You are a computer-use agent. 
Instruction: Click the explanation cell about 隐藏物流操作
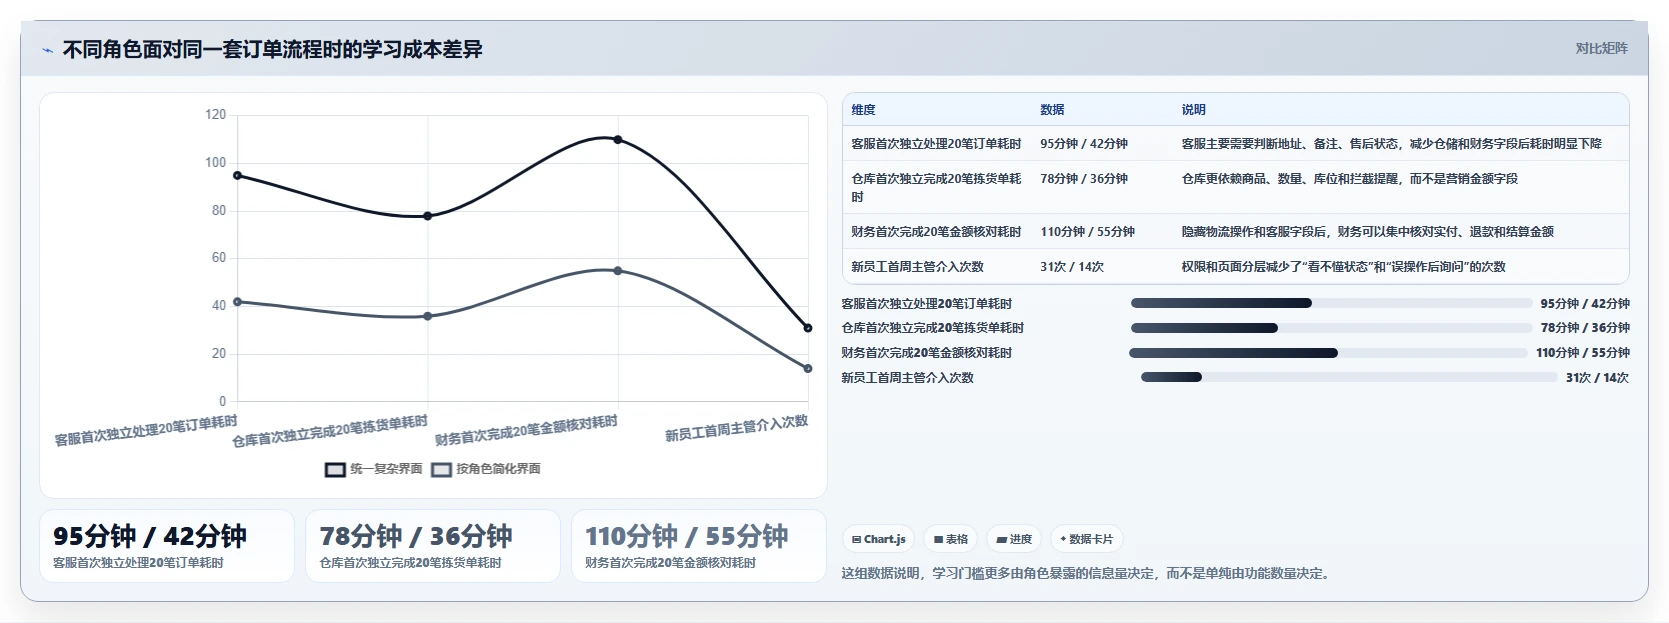(x=1367, y=232)
